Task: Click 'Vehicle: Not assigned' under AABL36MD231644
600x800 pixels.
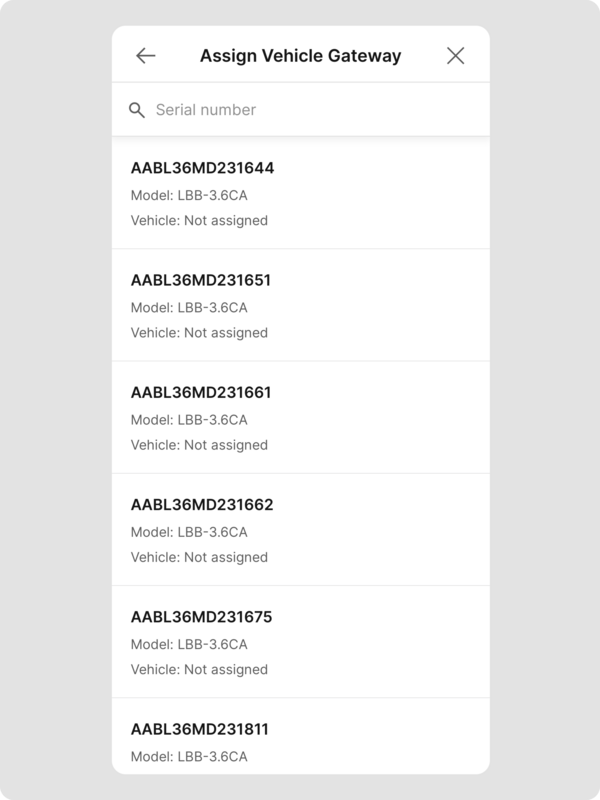Action: [199, 220]
